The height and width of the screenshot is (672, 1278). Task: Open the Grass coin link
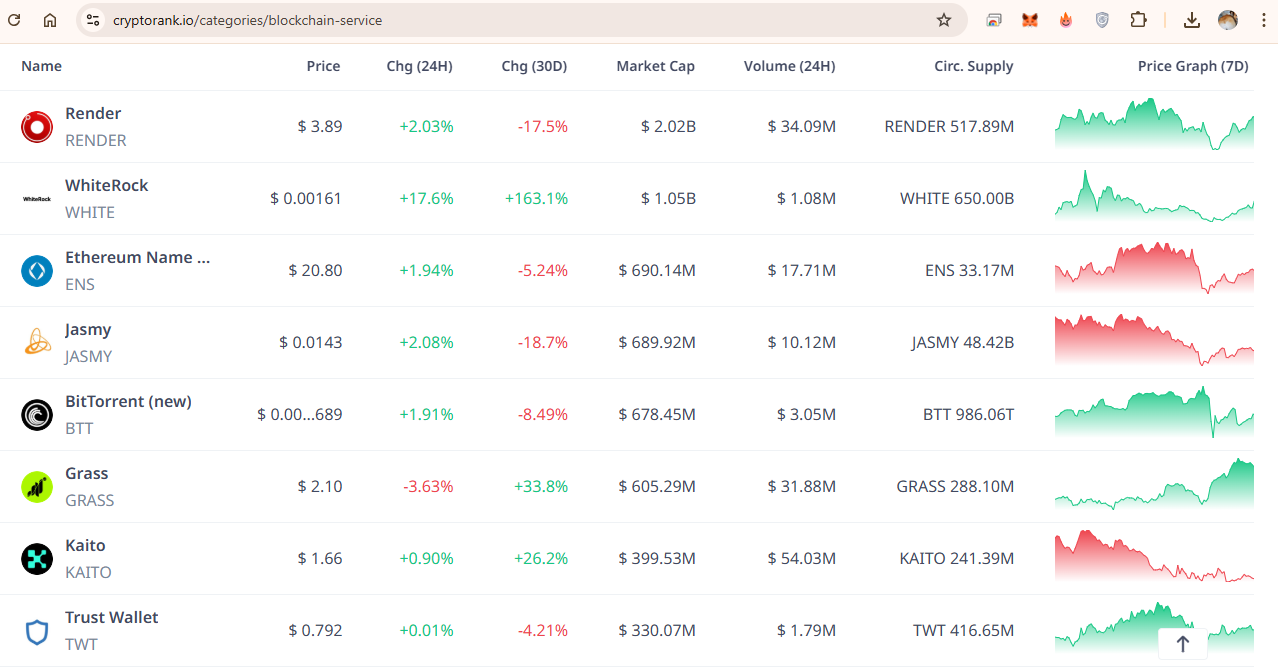point(86,473)
